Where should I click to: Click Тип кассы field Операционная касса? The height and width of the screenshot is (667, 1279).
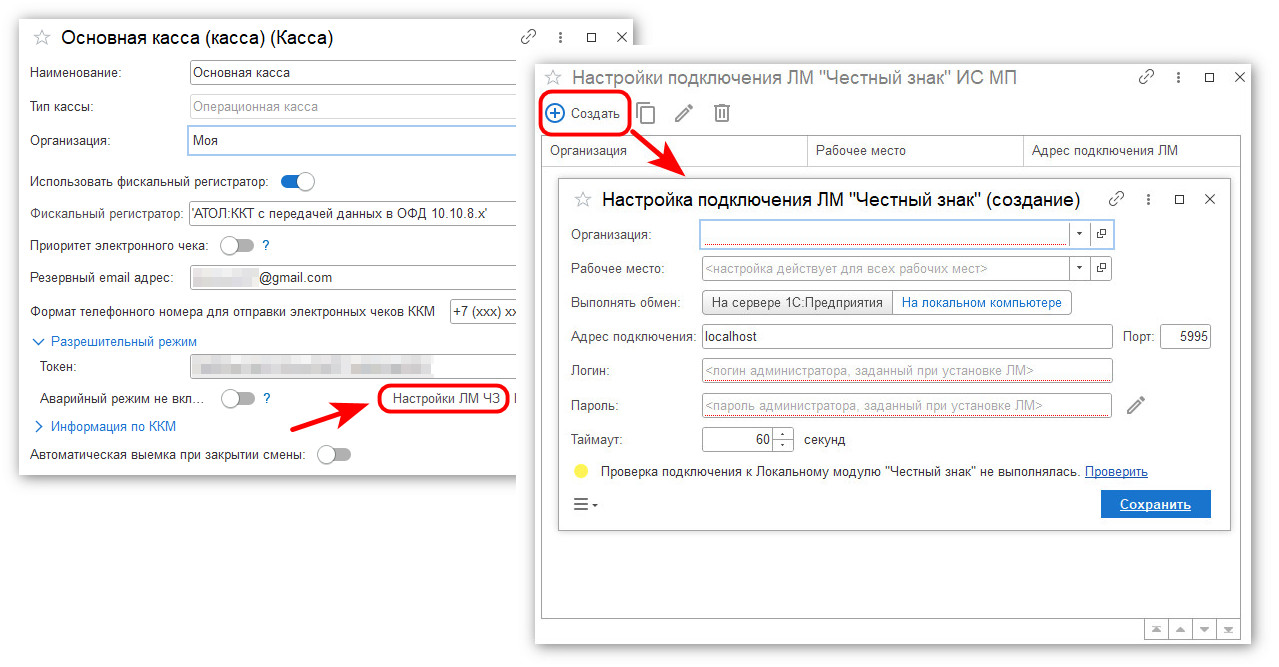[x=353, y=106]
